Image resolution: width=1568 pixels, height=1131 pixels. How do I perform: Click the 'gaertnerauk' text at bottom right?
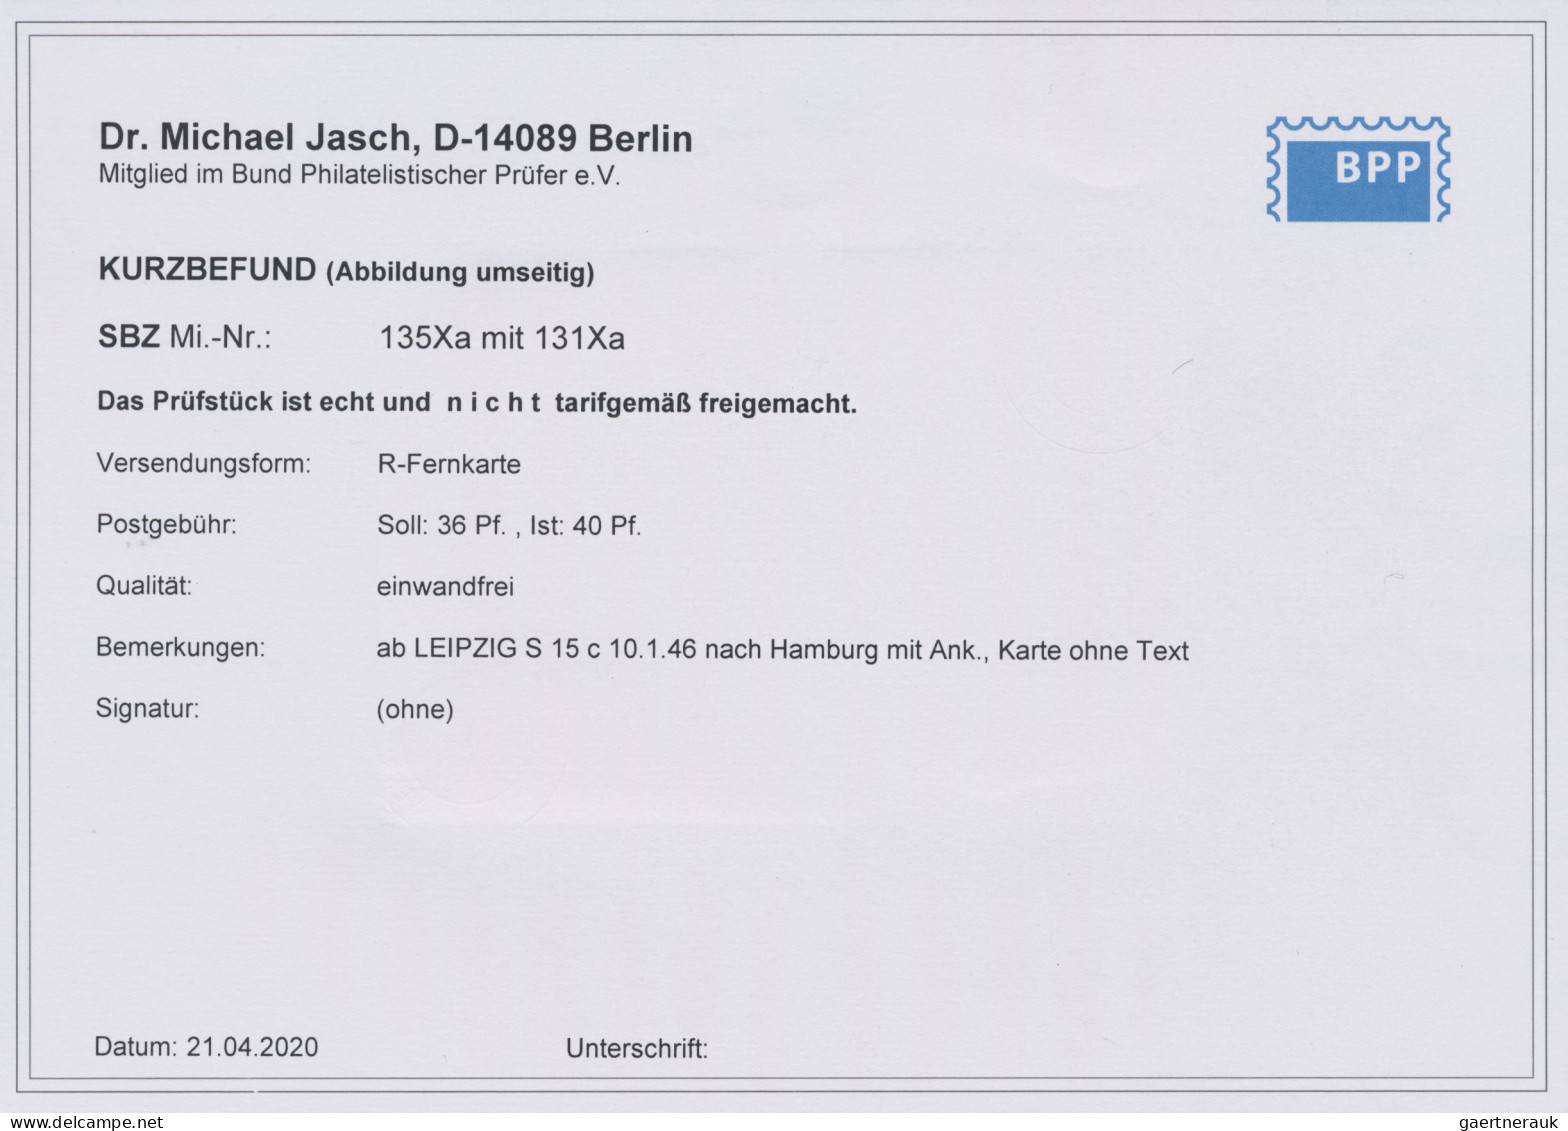coord(1510,1122)
